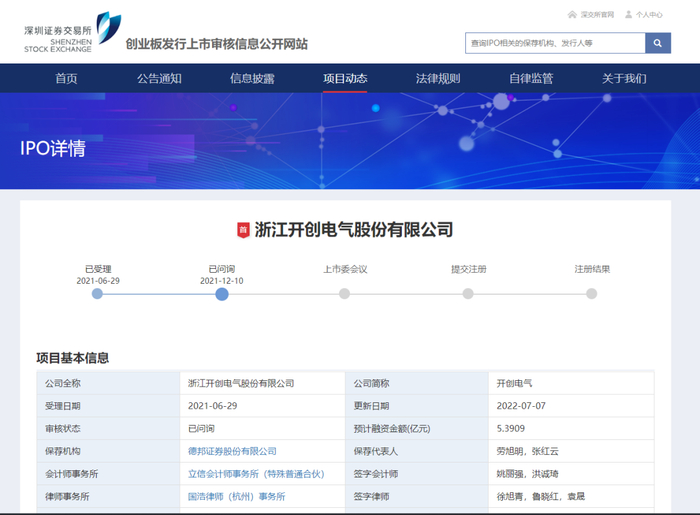The width and height of the screenshot is (700, 515).
Task: Click the red 首 badge beside company name
Action: point(243,230)
